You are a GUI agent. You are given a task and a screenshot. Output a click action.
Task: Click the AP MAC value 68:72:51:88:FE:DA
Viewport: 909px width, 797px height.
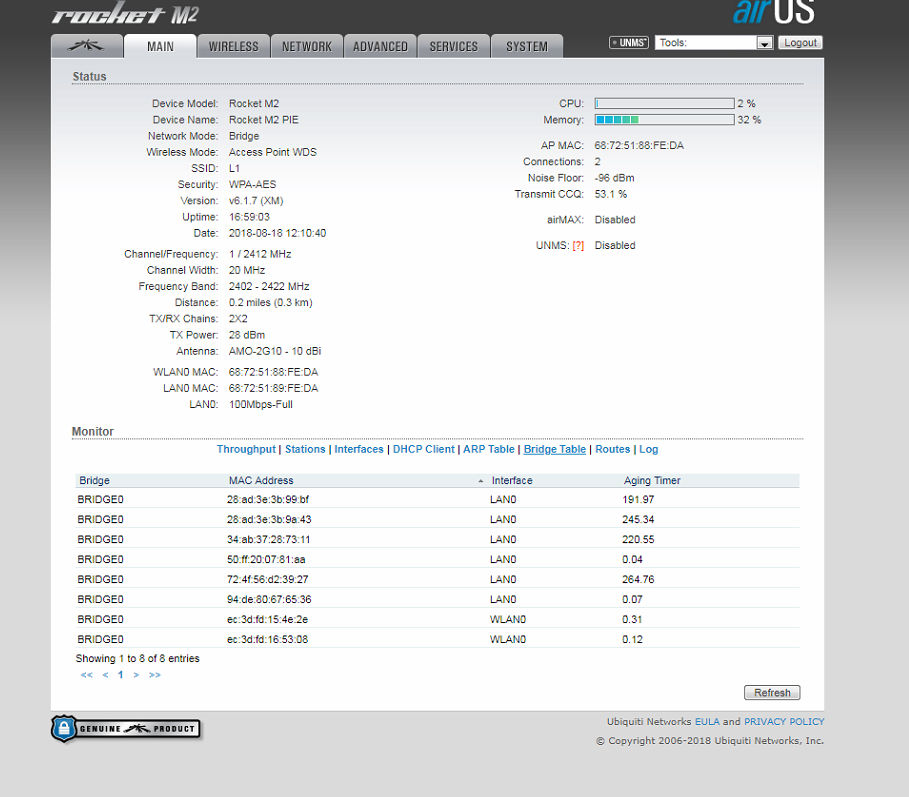639,145
